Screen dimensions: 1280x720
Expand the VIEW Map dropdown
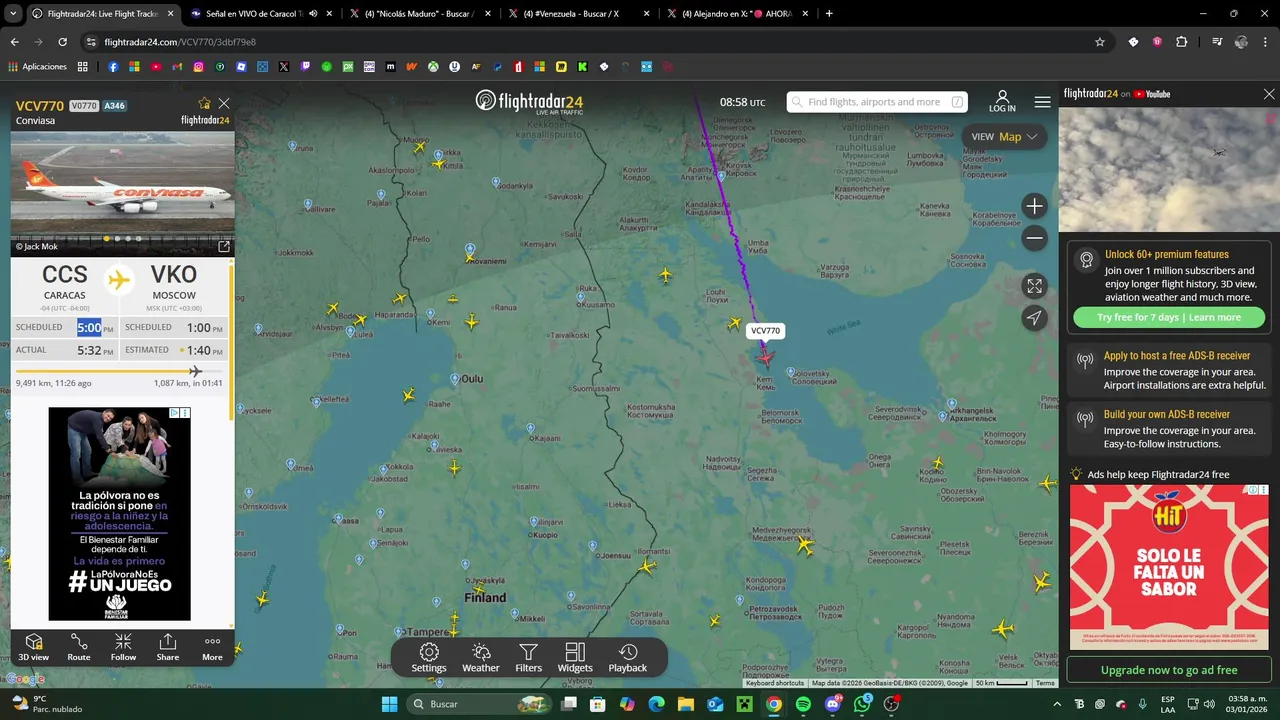coord(1004,137)
